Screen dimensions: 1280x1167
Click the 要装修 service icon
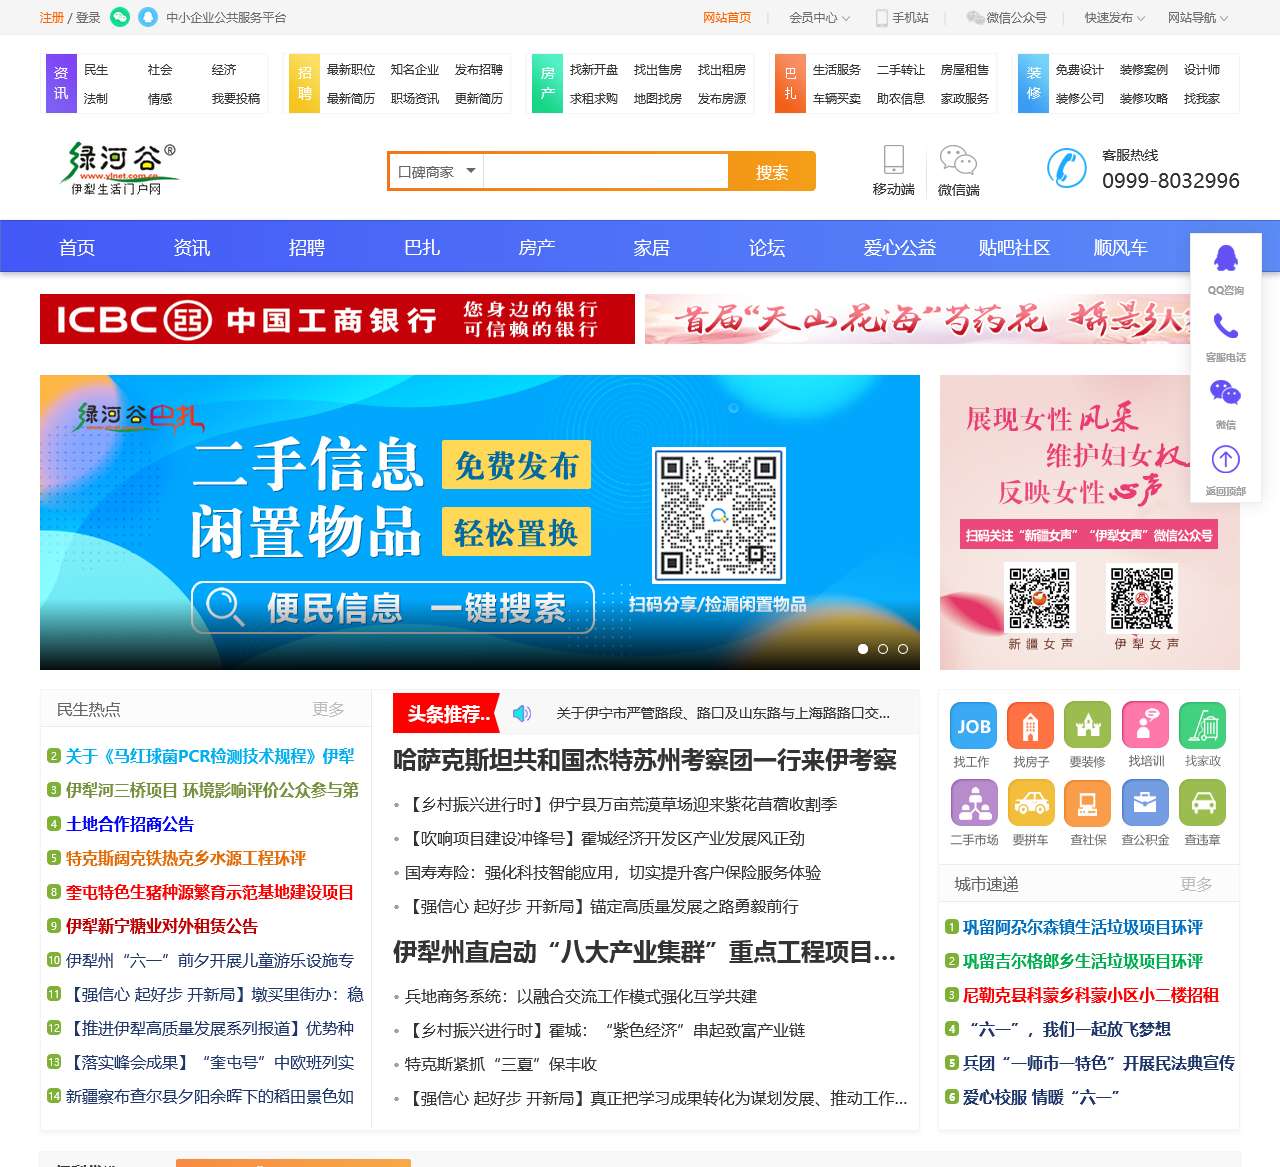[x=1088, y=725]
